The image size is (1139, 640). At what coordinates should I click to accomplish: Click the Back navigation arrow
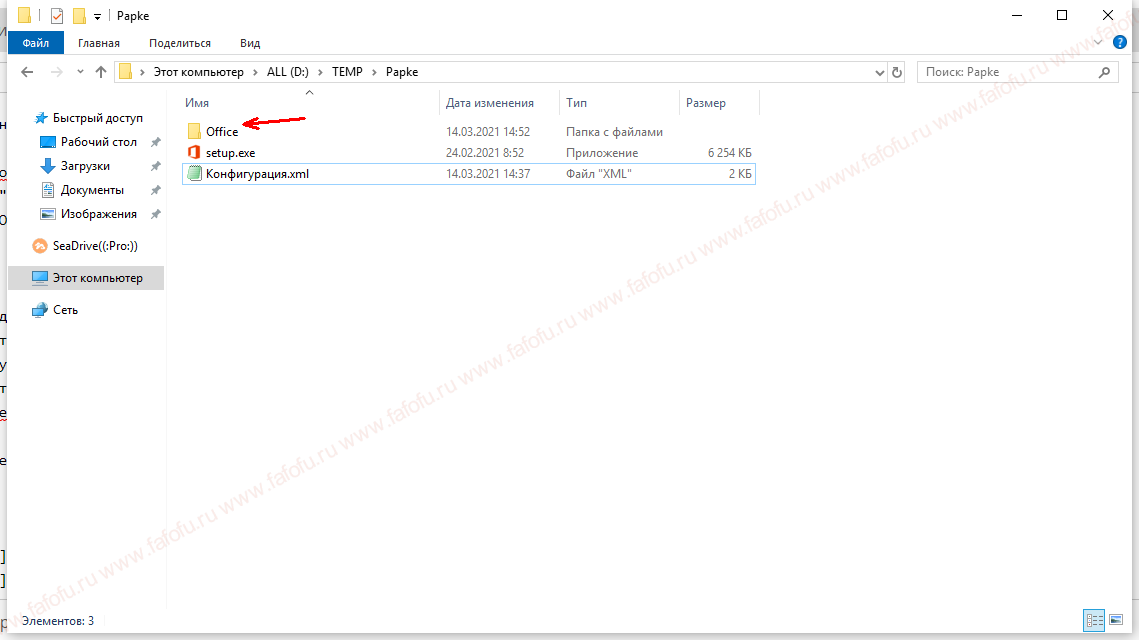click(x=28, y=72)
